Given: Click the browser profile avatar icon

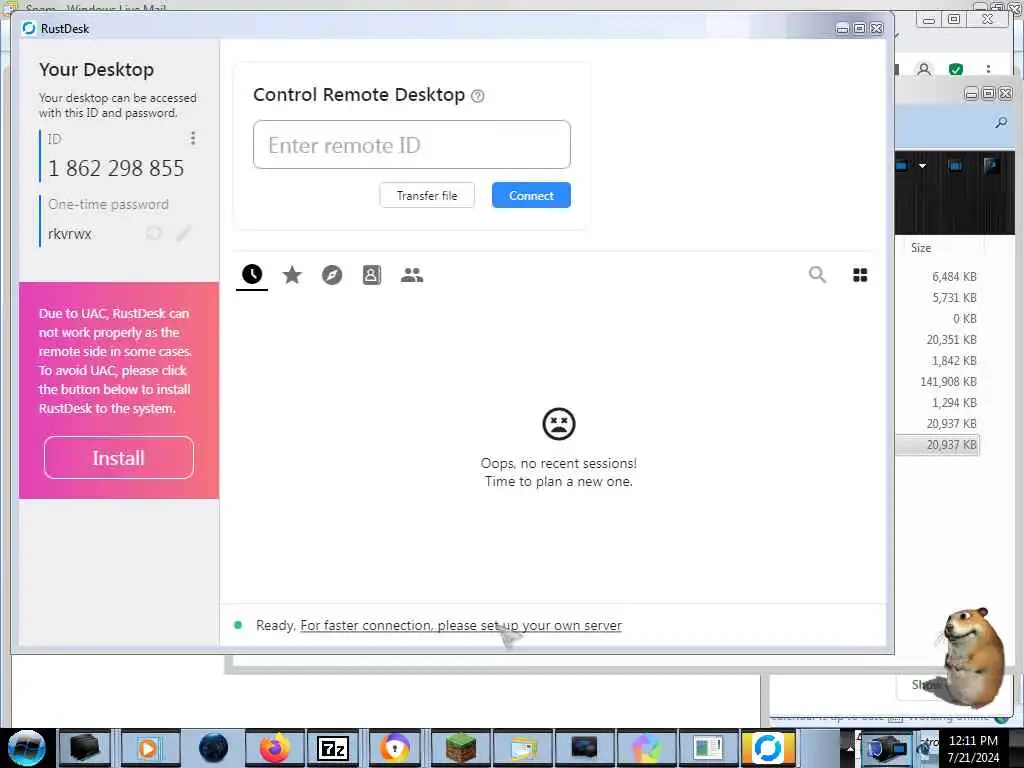Looking at the screenshot, I should point(923,69).
